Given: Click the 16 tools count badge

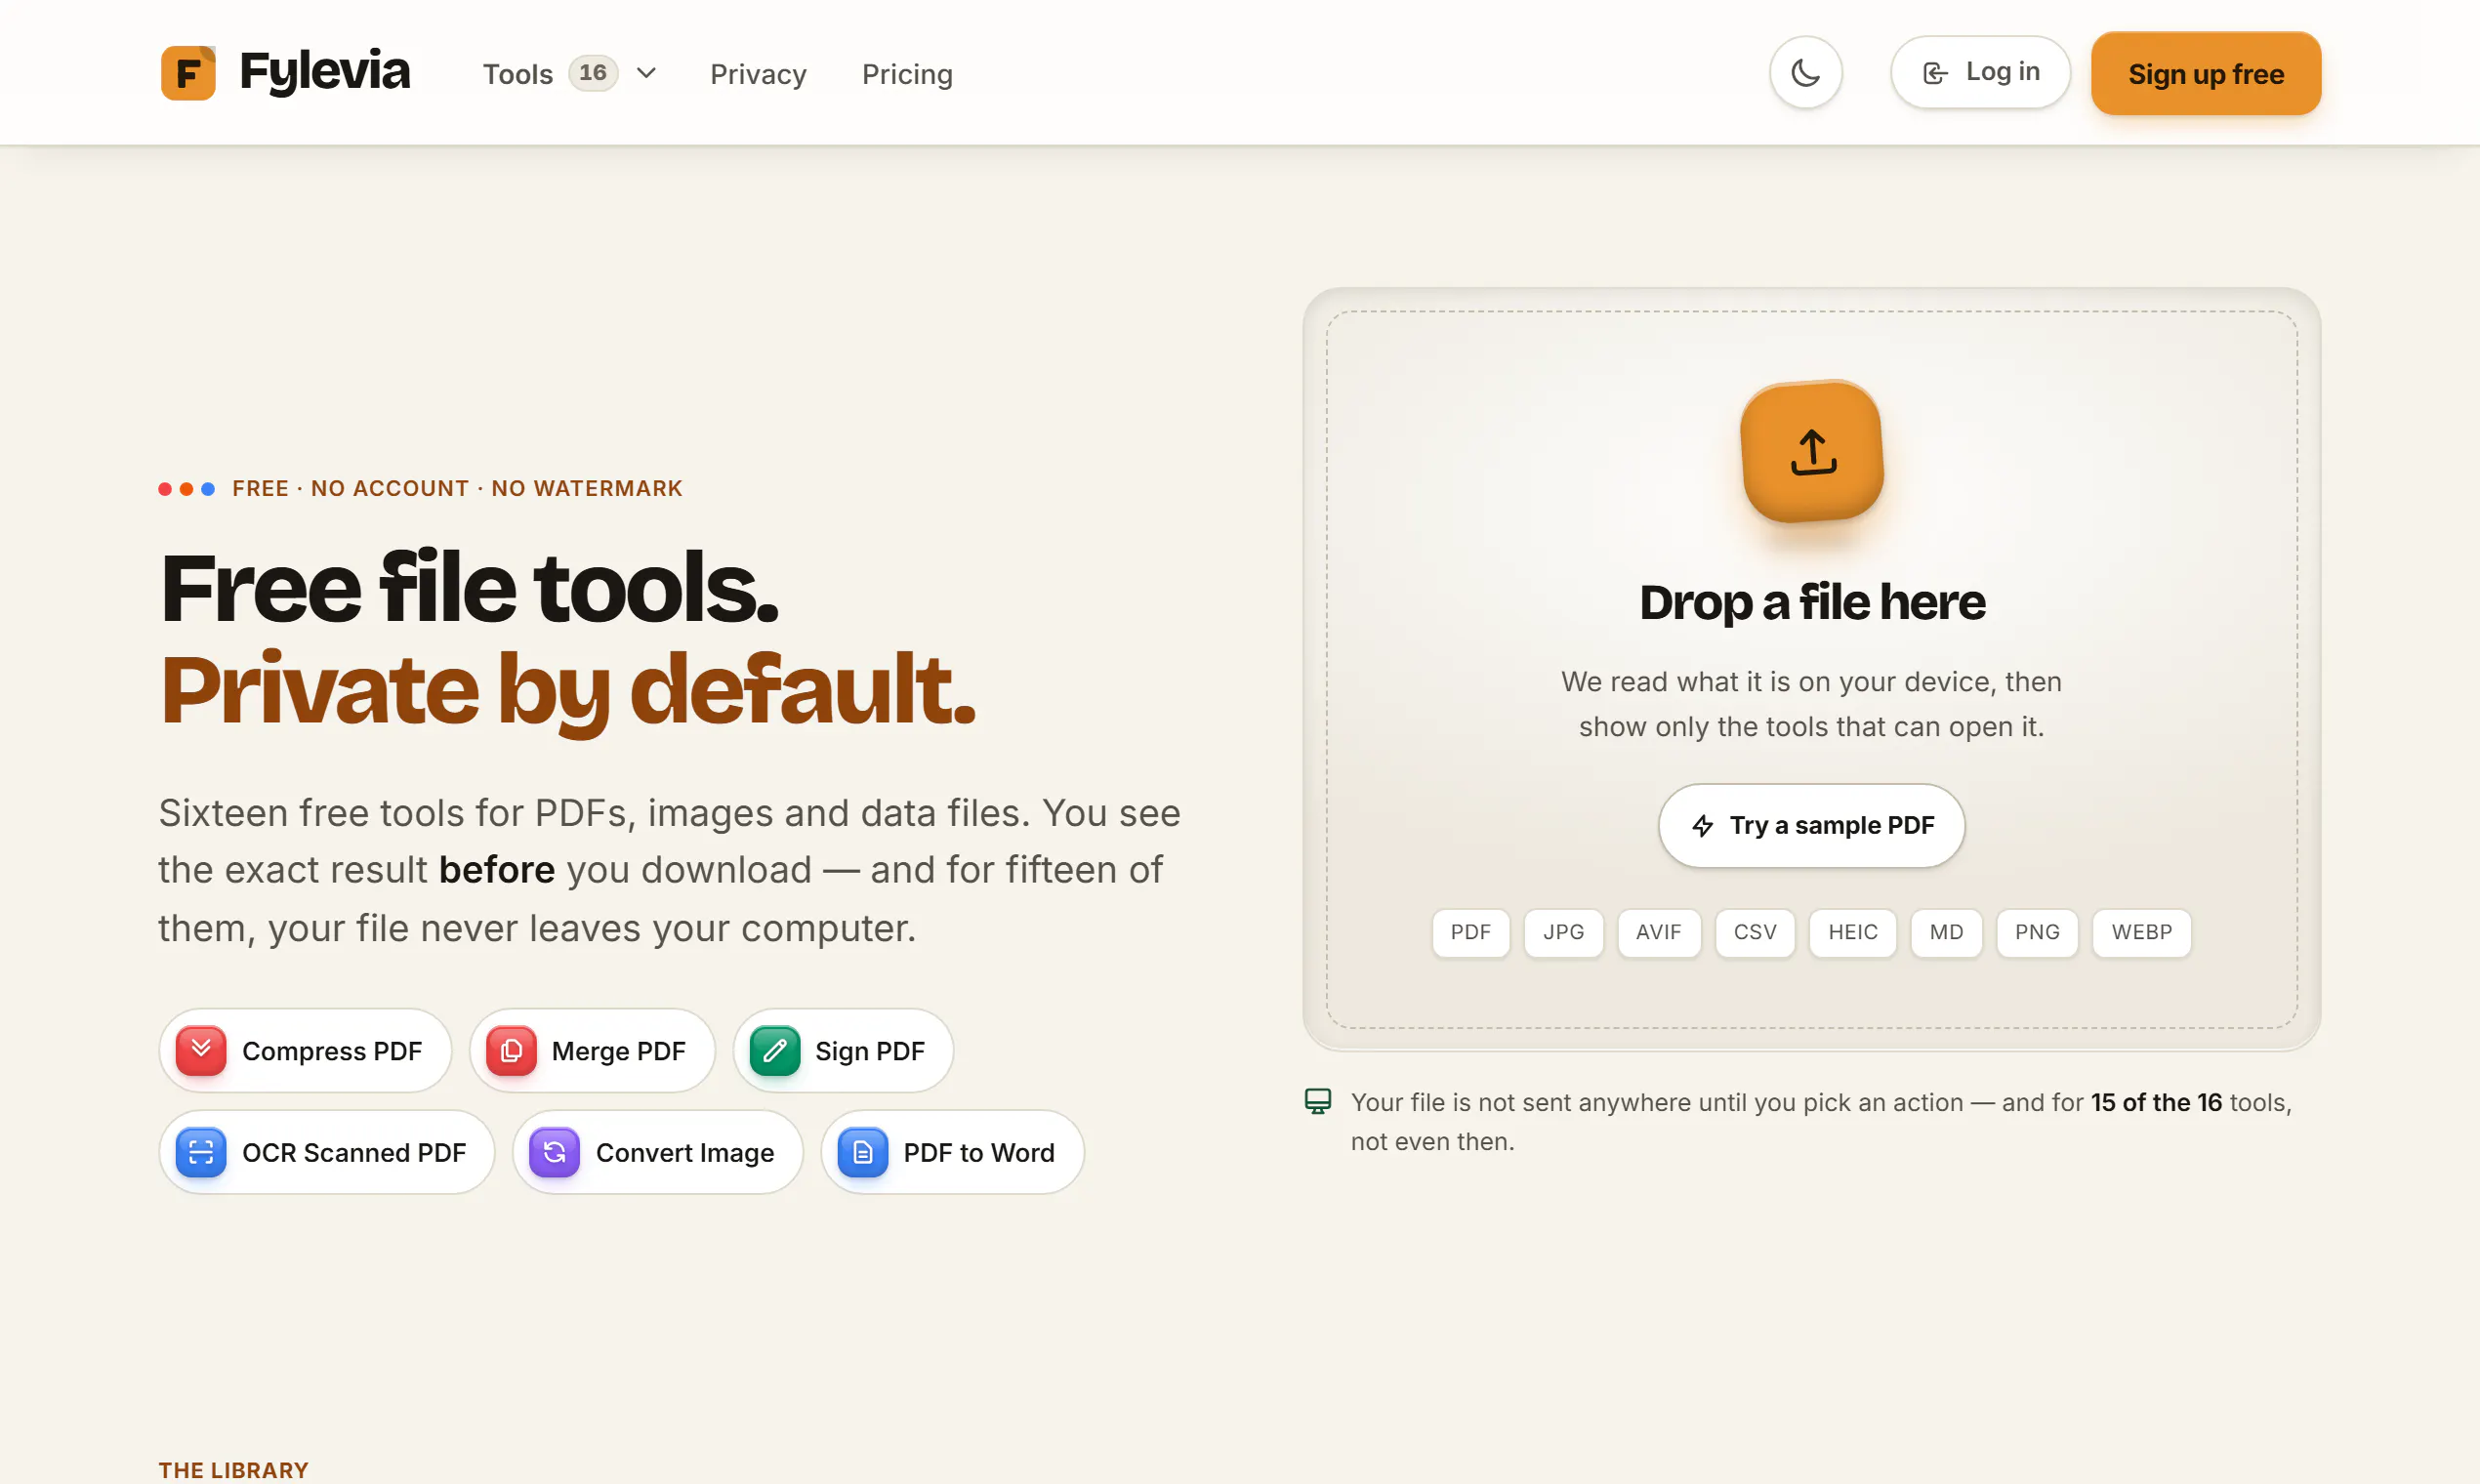Looking at the screenshot, I should click(593, 73).
